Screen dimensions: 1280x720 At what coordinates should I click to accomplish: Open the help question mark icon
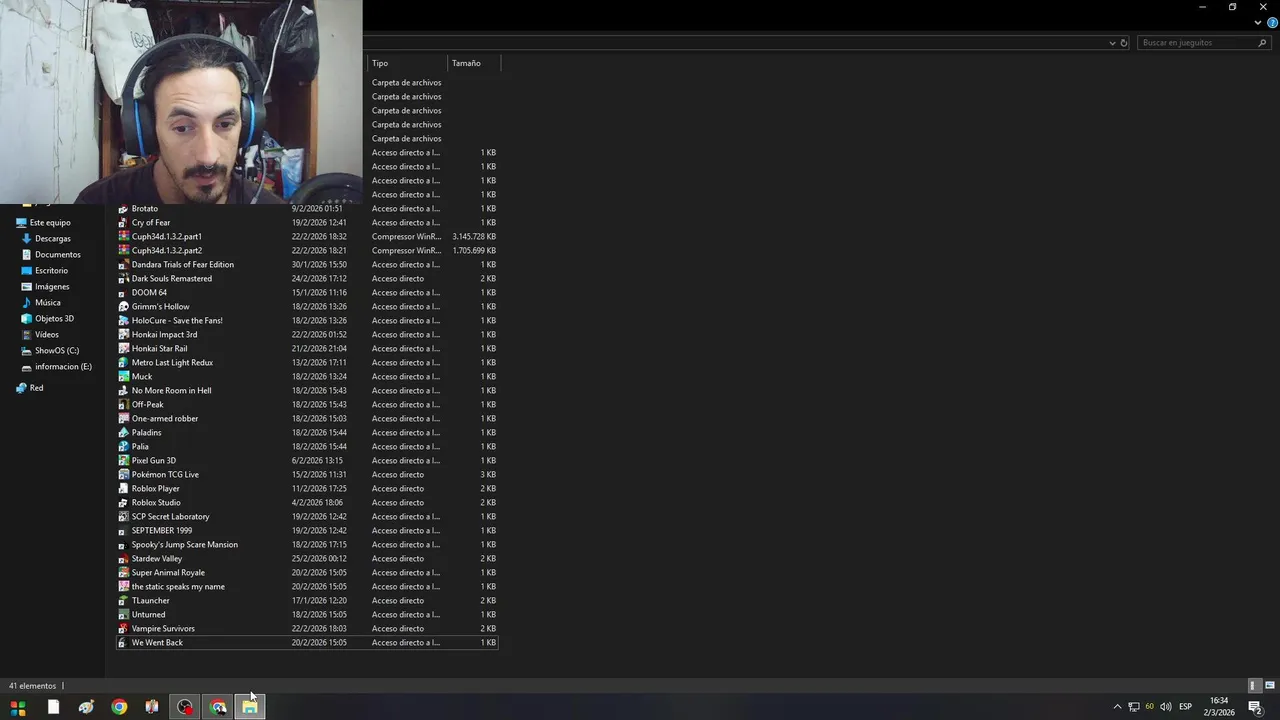tap(1272, 23)
